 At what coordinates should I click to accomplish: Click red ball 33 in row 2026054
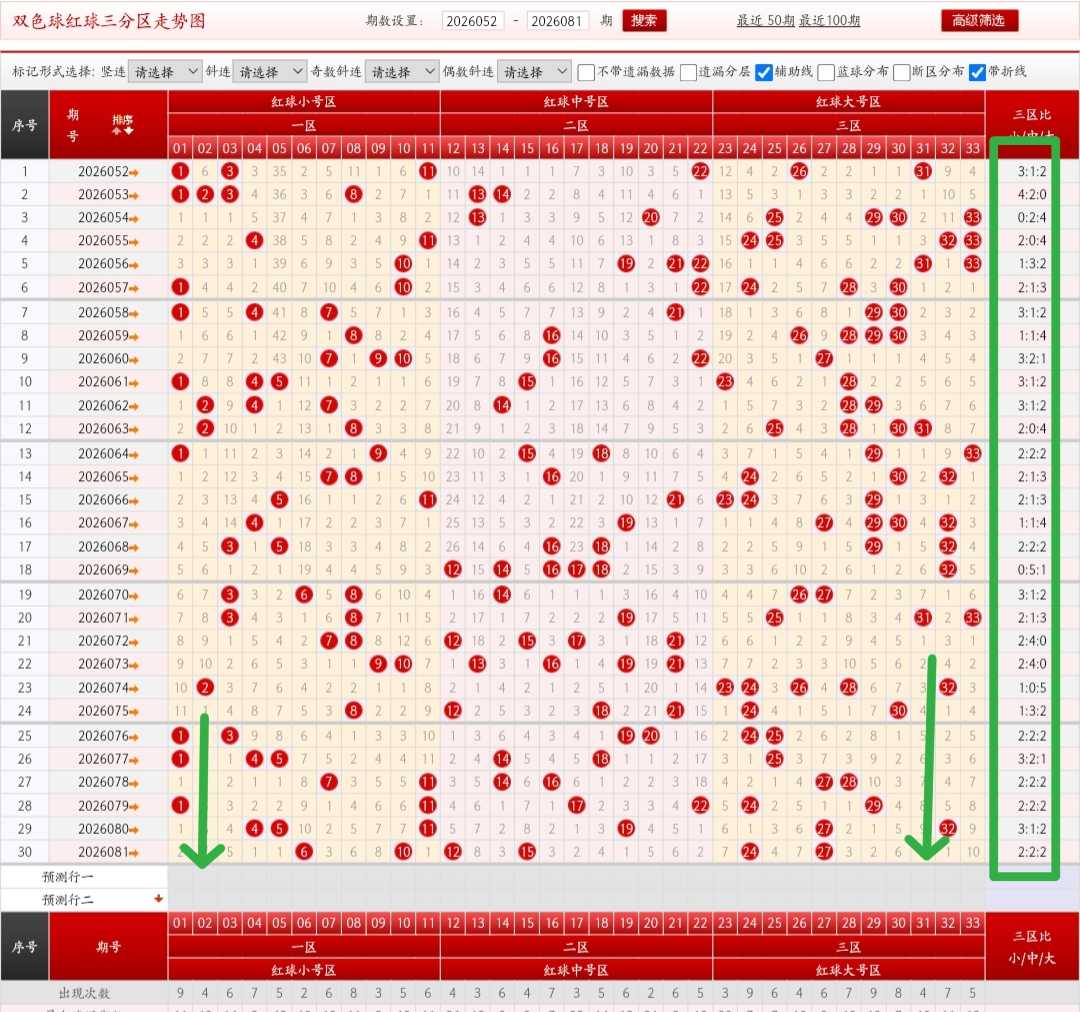coord(972,217)
